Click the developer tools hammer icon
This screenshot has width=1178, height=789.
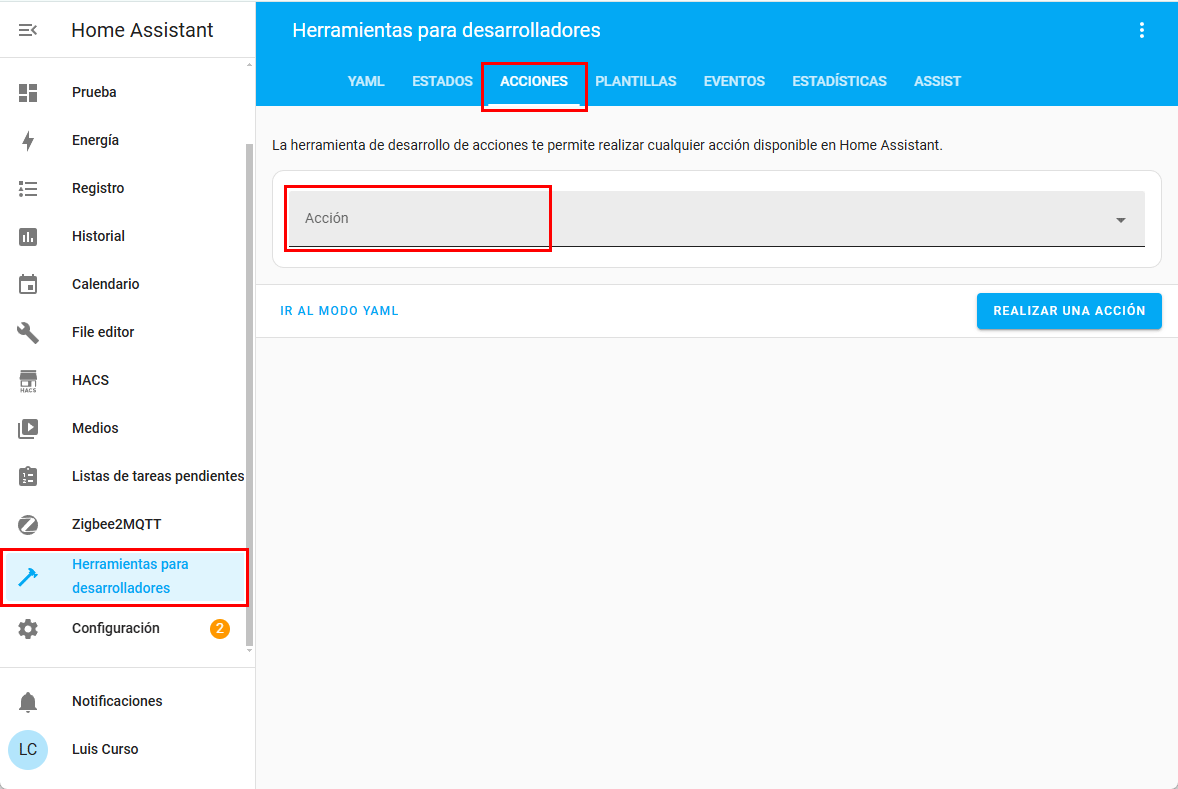click(x=28, y=576)
